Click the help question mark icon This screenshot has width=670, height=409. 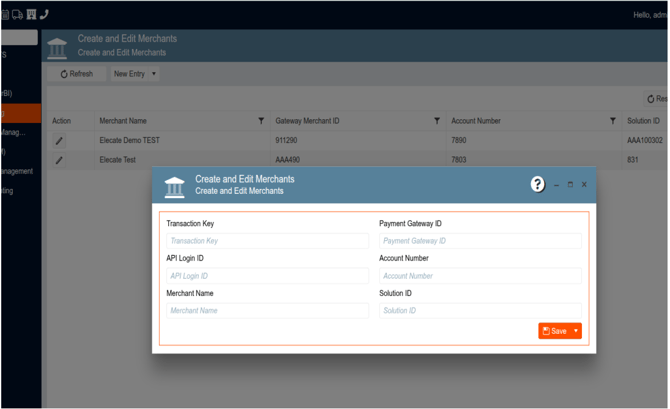pos(537,184)
